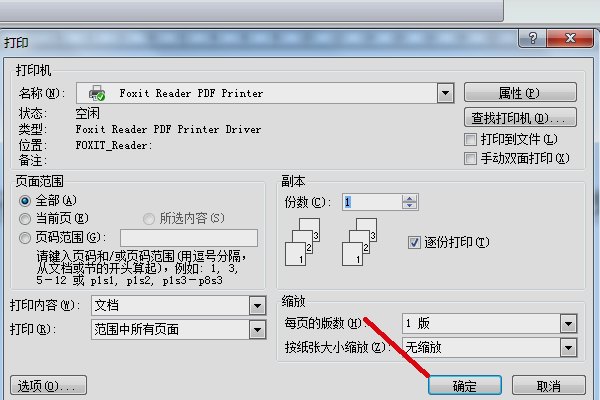Select 页码范围 radio button
This screenshot has width=600, height=400.
coord(25,238)
